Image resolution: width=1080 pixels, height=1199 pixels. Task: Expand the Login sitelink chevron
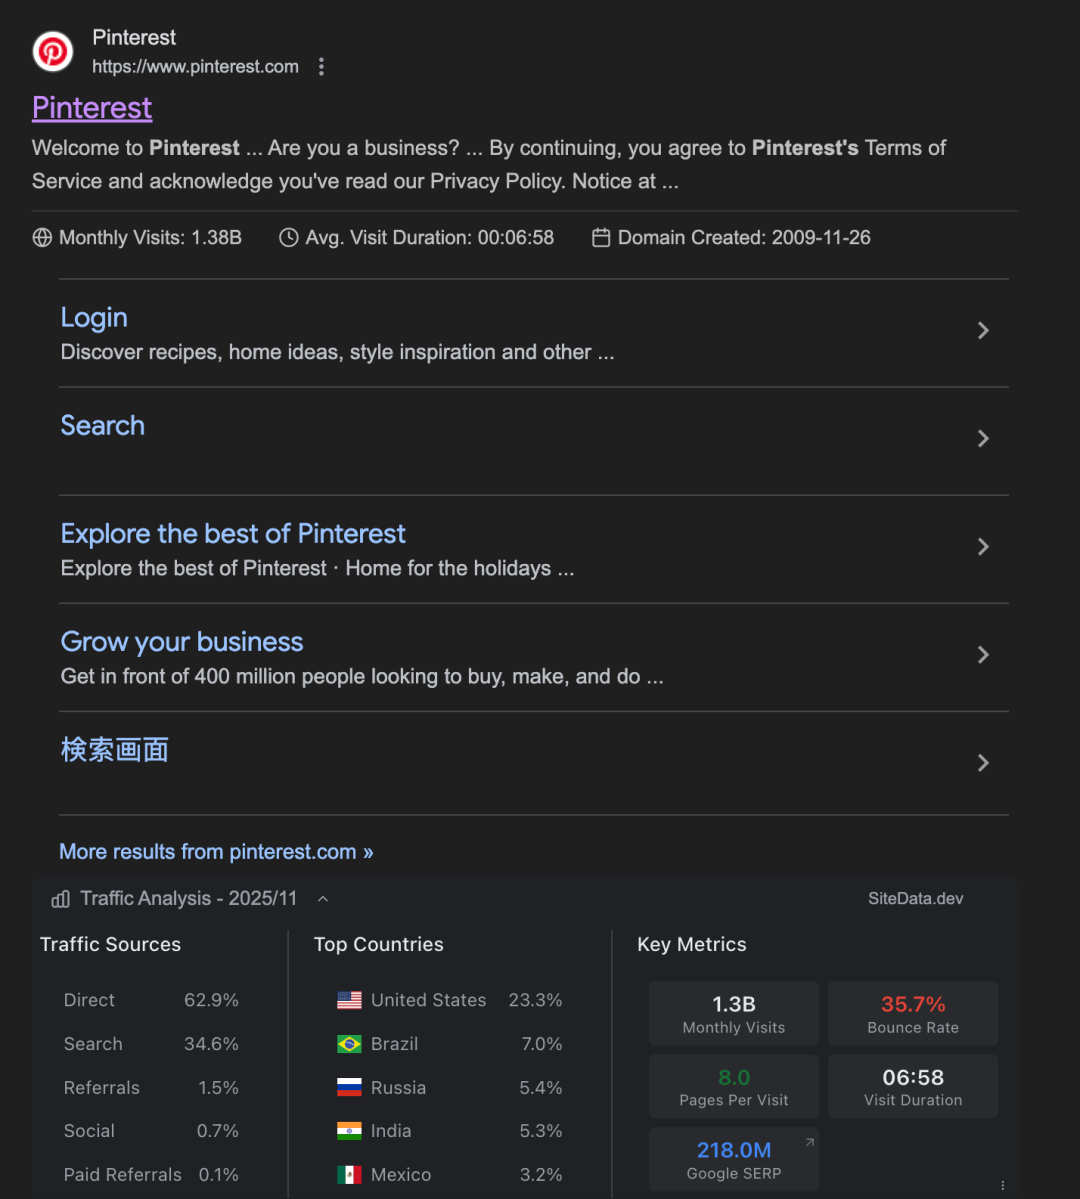pos(984,330)
